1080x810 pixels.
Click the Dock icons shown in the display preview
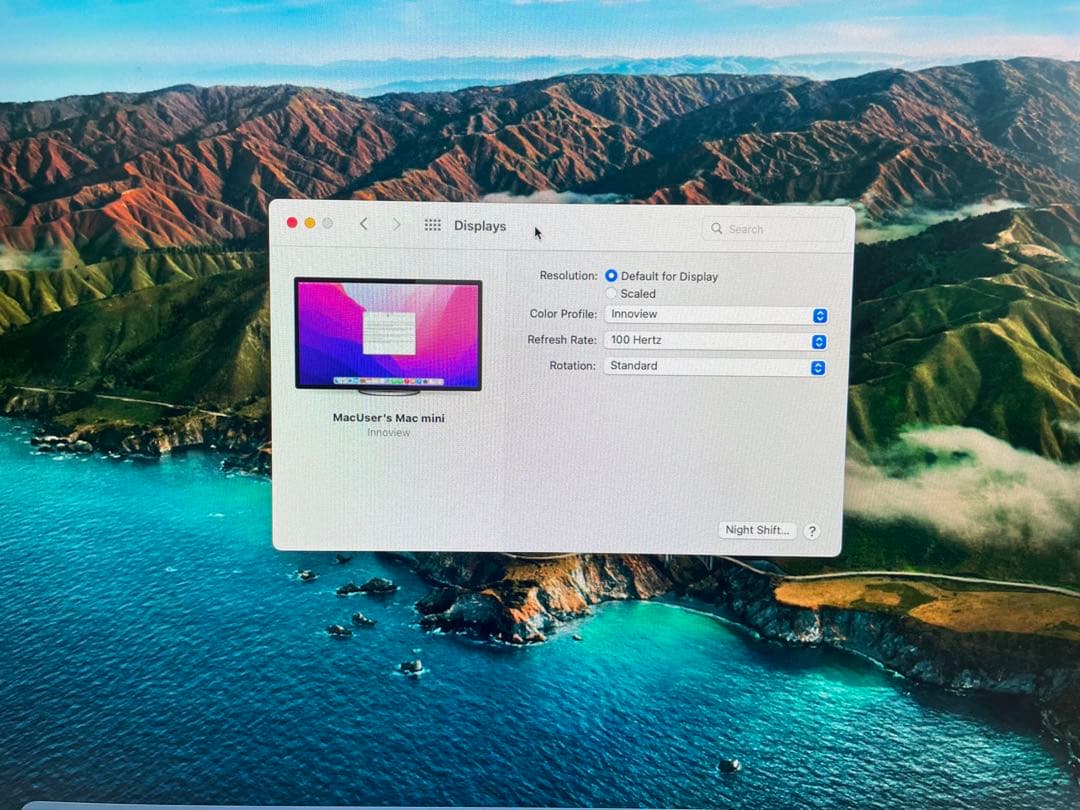click(387, 381)
